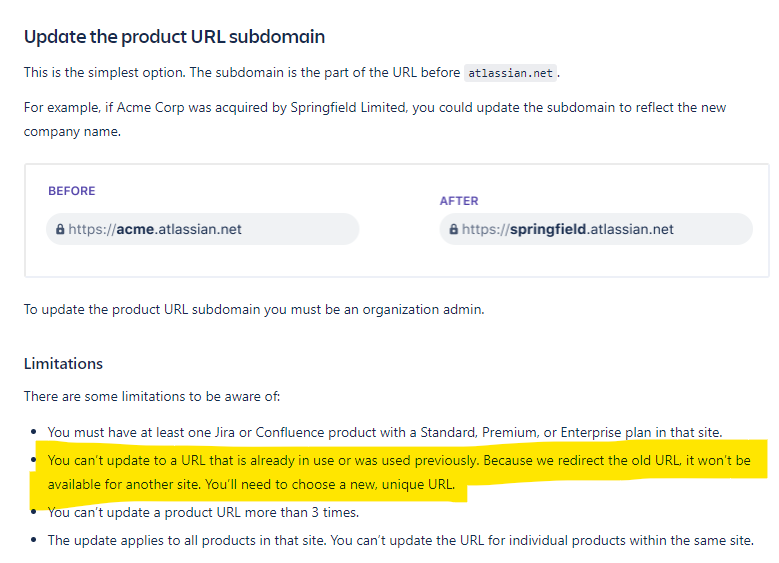
Task: Click the atlassian.net inline code snippet
Action: click(x=510, y=73)
